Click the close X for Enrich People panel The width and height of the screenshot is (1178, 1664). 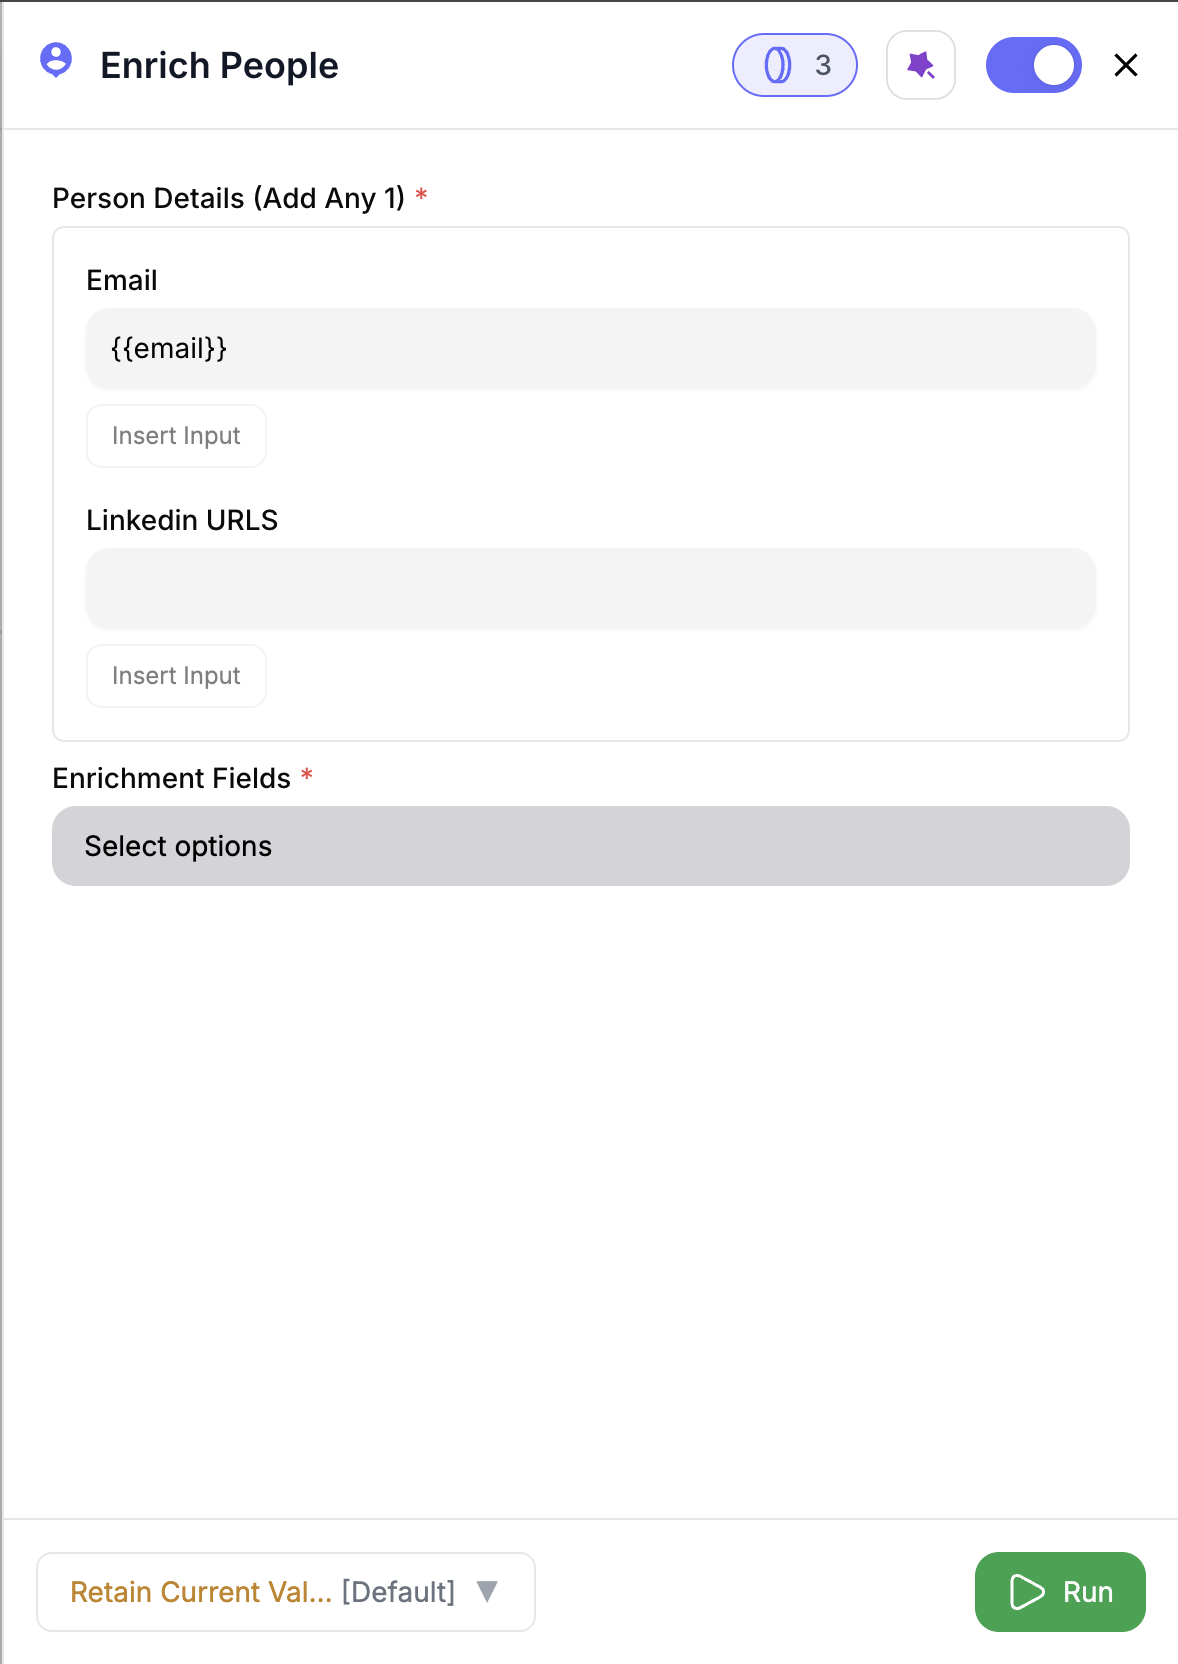coord(1125,64)
